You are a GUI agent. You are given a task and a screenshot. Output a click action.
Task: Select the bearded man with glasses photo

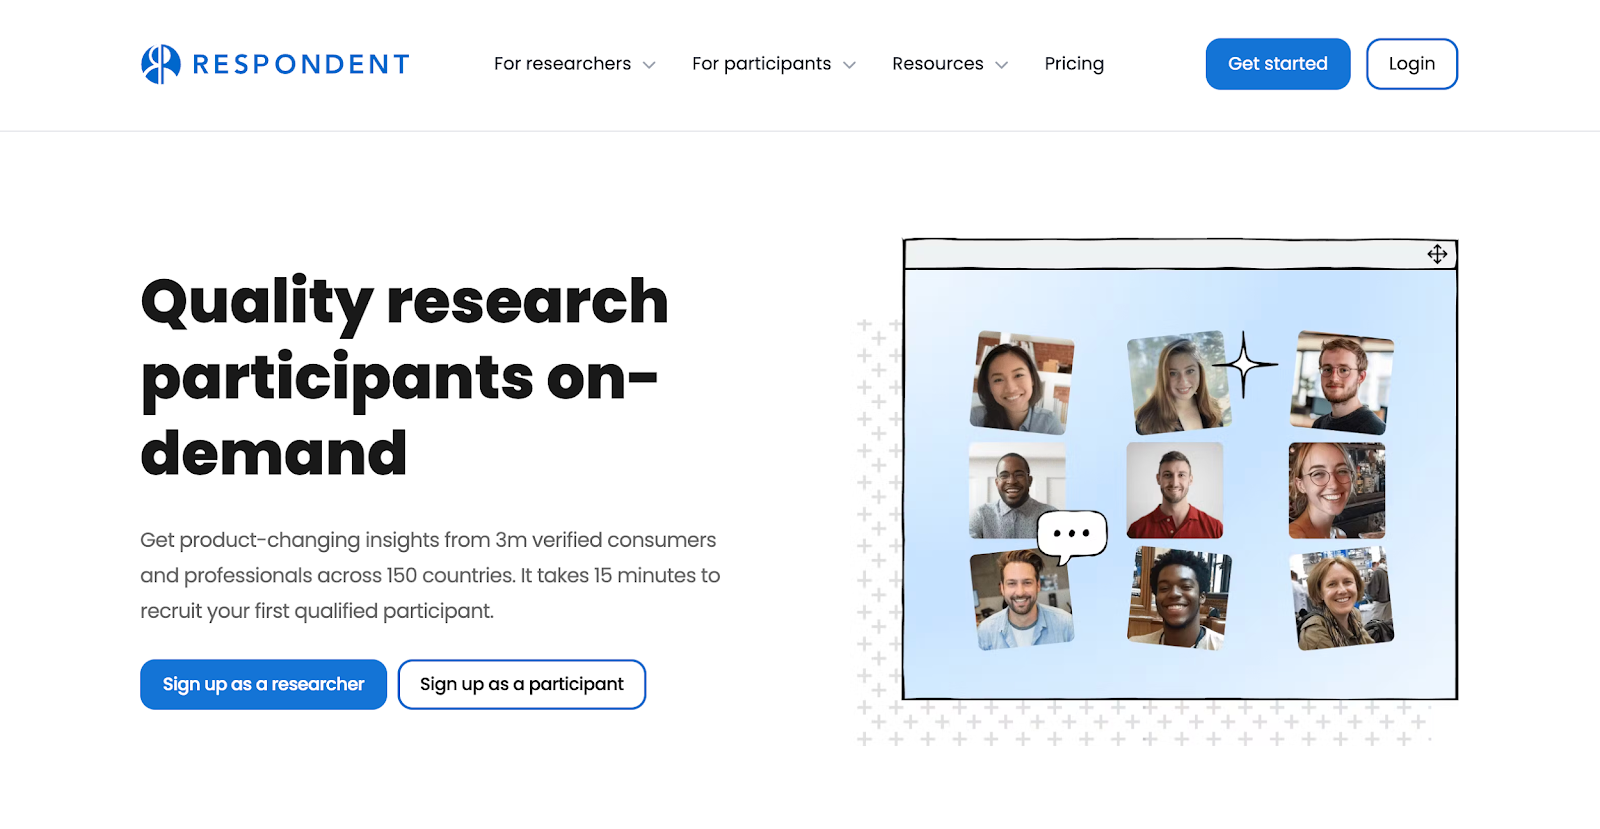click(x=1341, y=382)
